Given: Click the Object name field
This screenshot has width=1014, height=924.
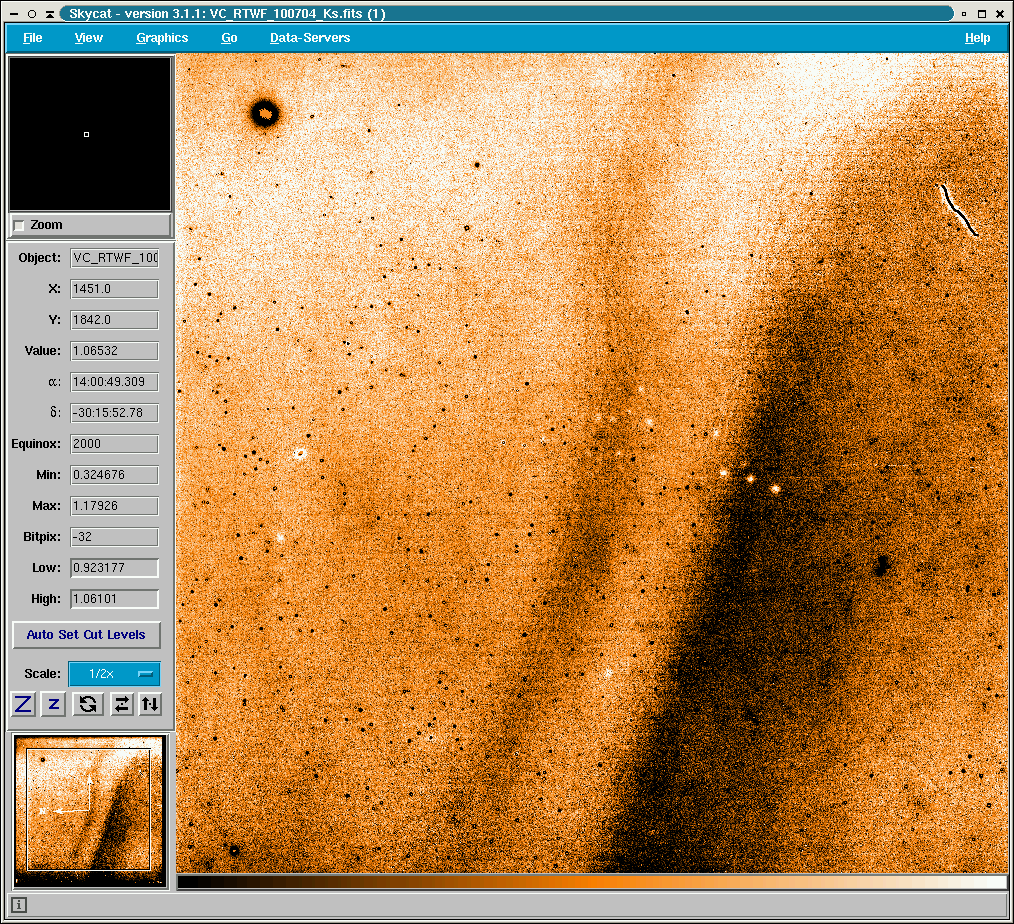Looking at the screenshot, I should click(114, 258).
